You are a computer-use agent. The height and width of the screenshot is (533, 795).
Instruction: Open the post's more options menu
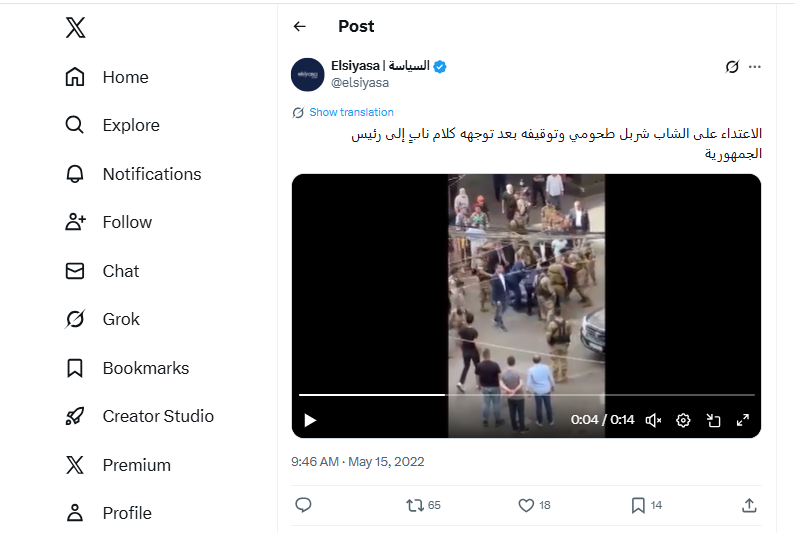point(755,67)
